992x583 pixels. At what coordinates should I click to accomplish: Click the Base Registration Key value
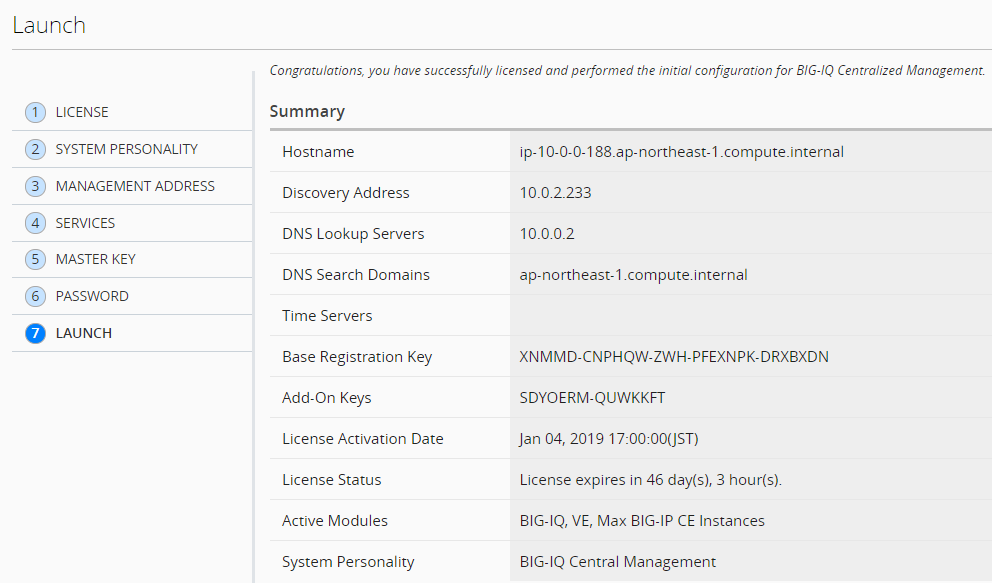(674, 357)
